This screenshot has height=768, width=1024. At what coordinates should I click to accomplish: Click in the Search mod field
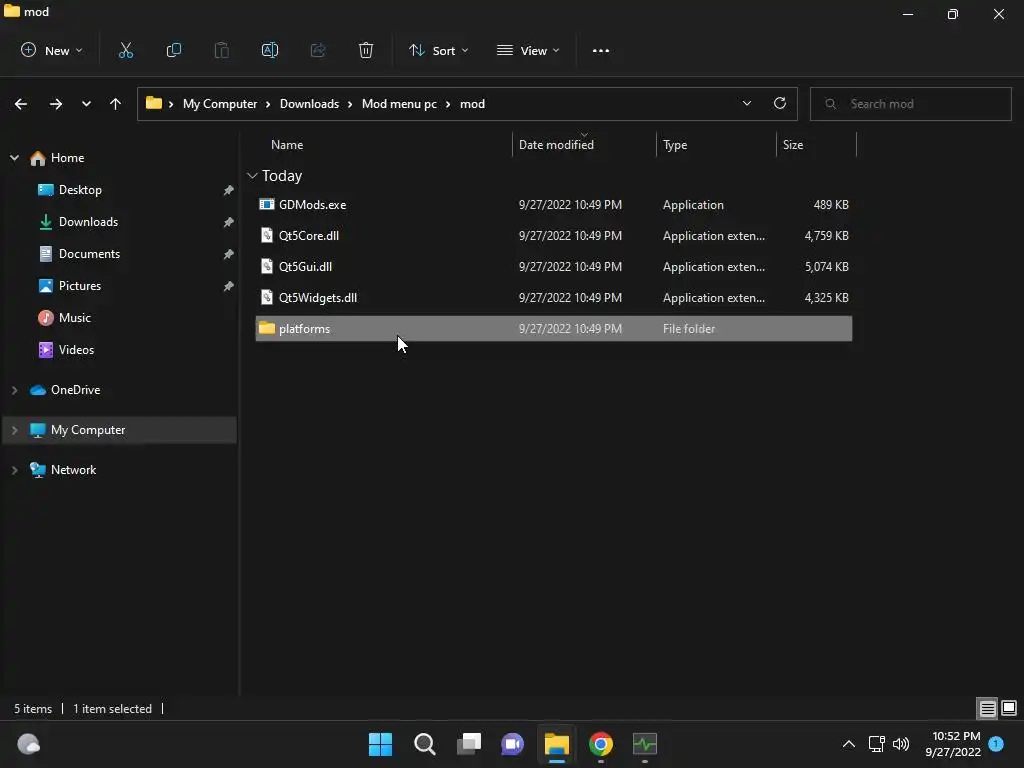[x=910, y=104]
